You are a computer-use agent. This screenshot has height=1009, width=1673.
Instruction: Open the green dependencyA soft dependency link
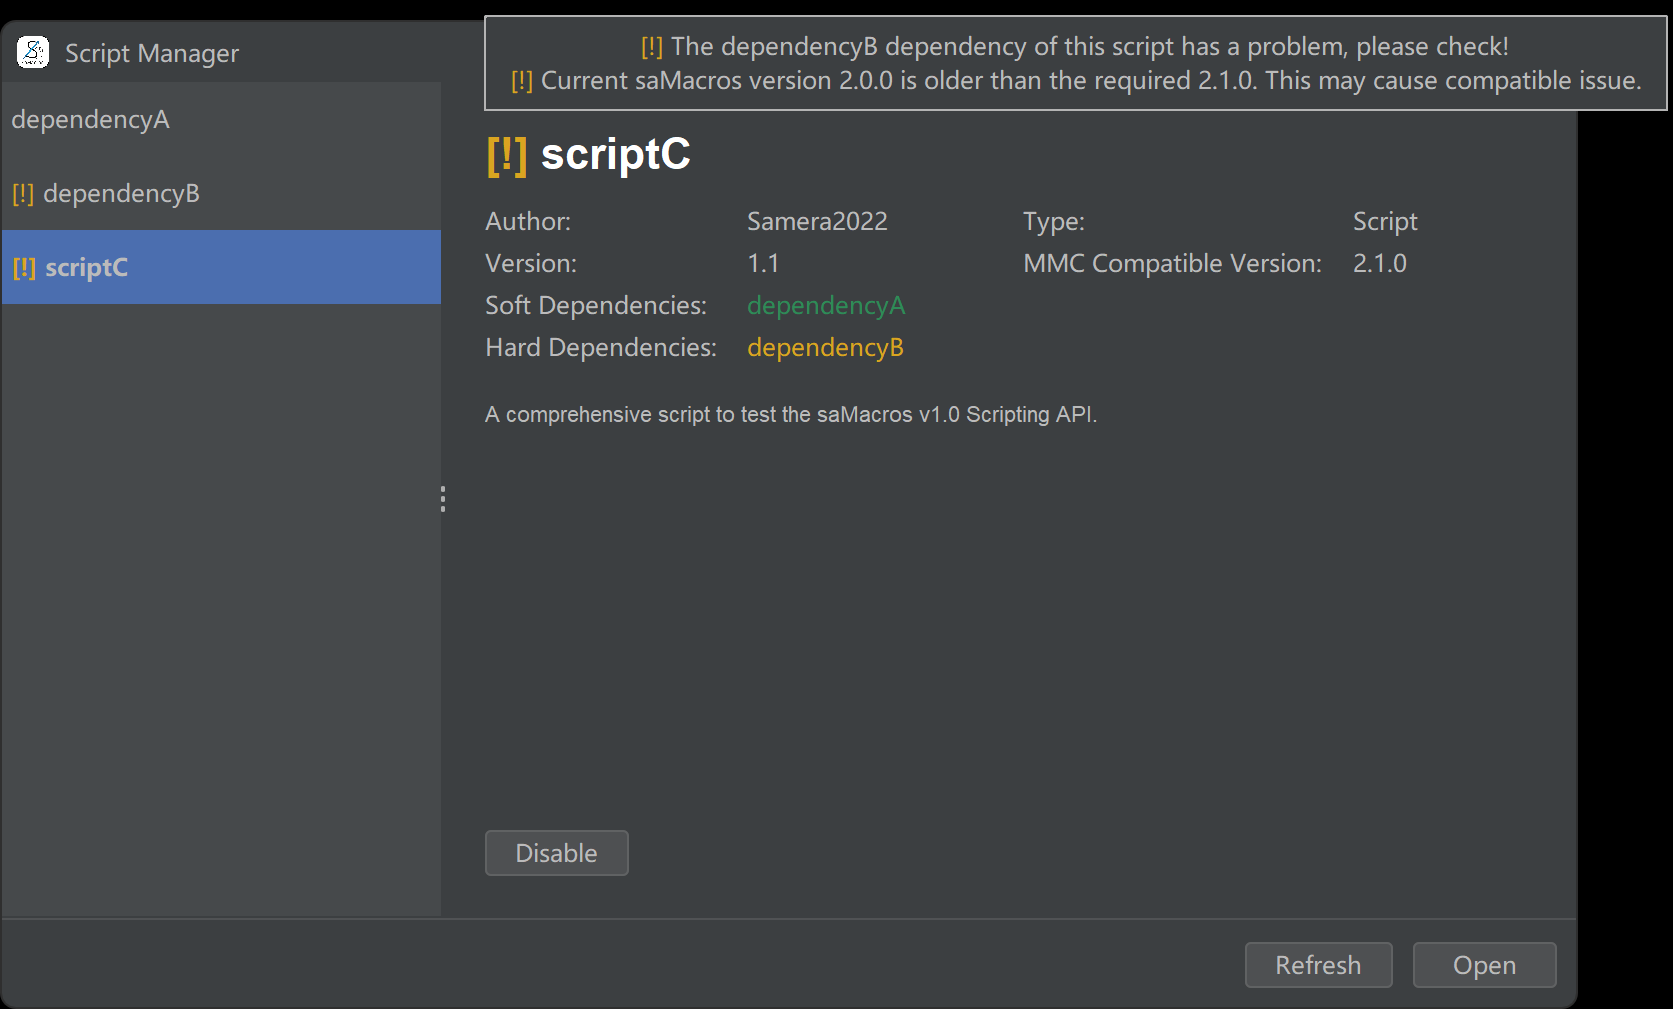(x=826, y=306)
